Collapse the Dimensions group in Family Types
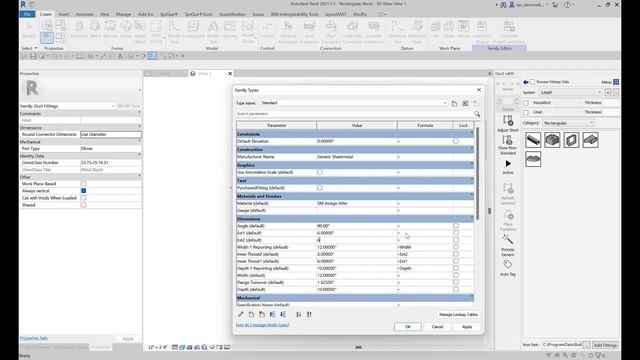 tap(472, 219)
